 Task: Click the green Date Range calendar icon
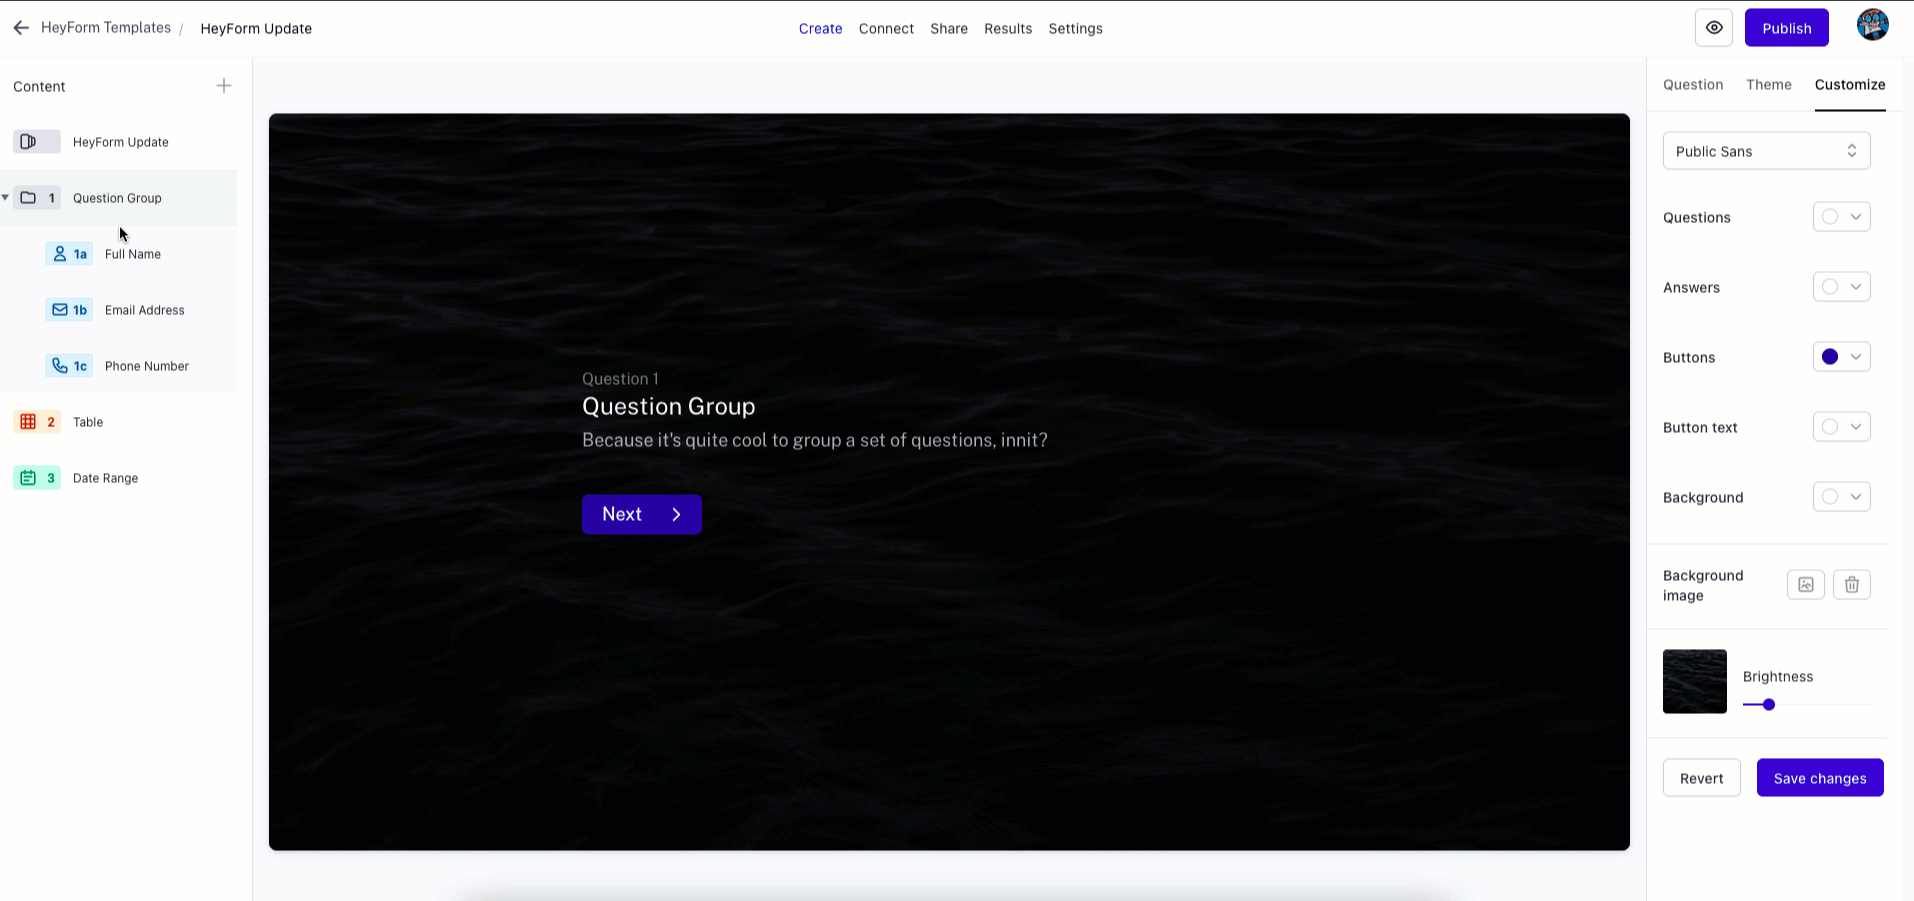[x=28, y=478]
